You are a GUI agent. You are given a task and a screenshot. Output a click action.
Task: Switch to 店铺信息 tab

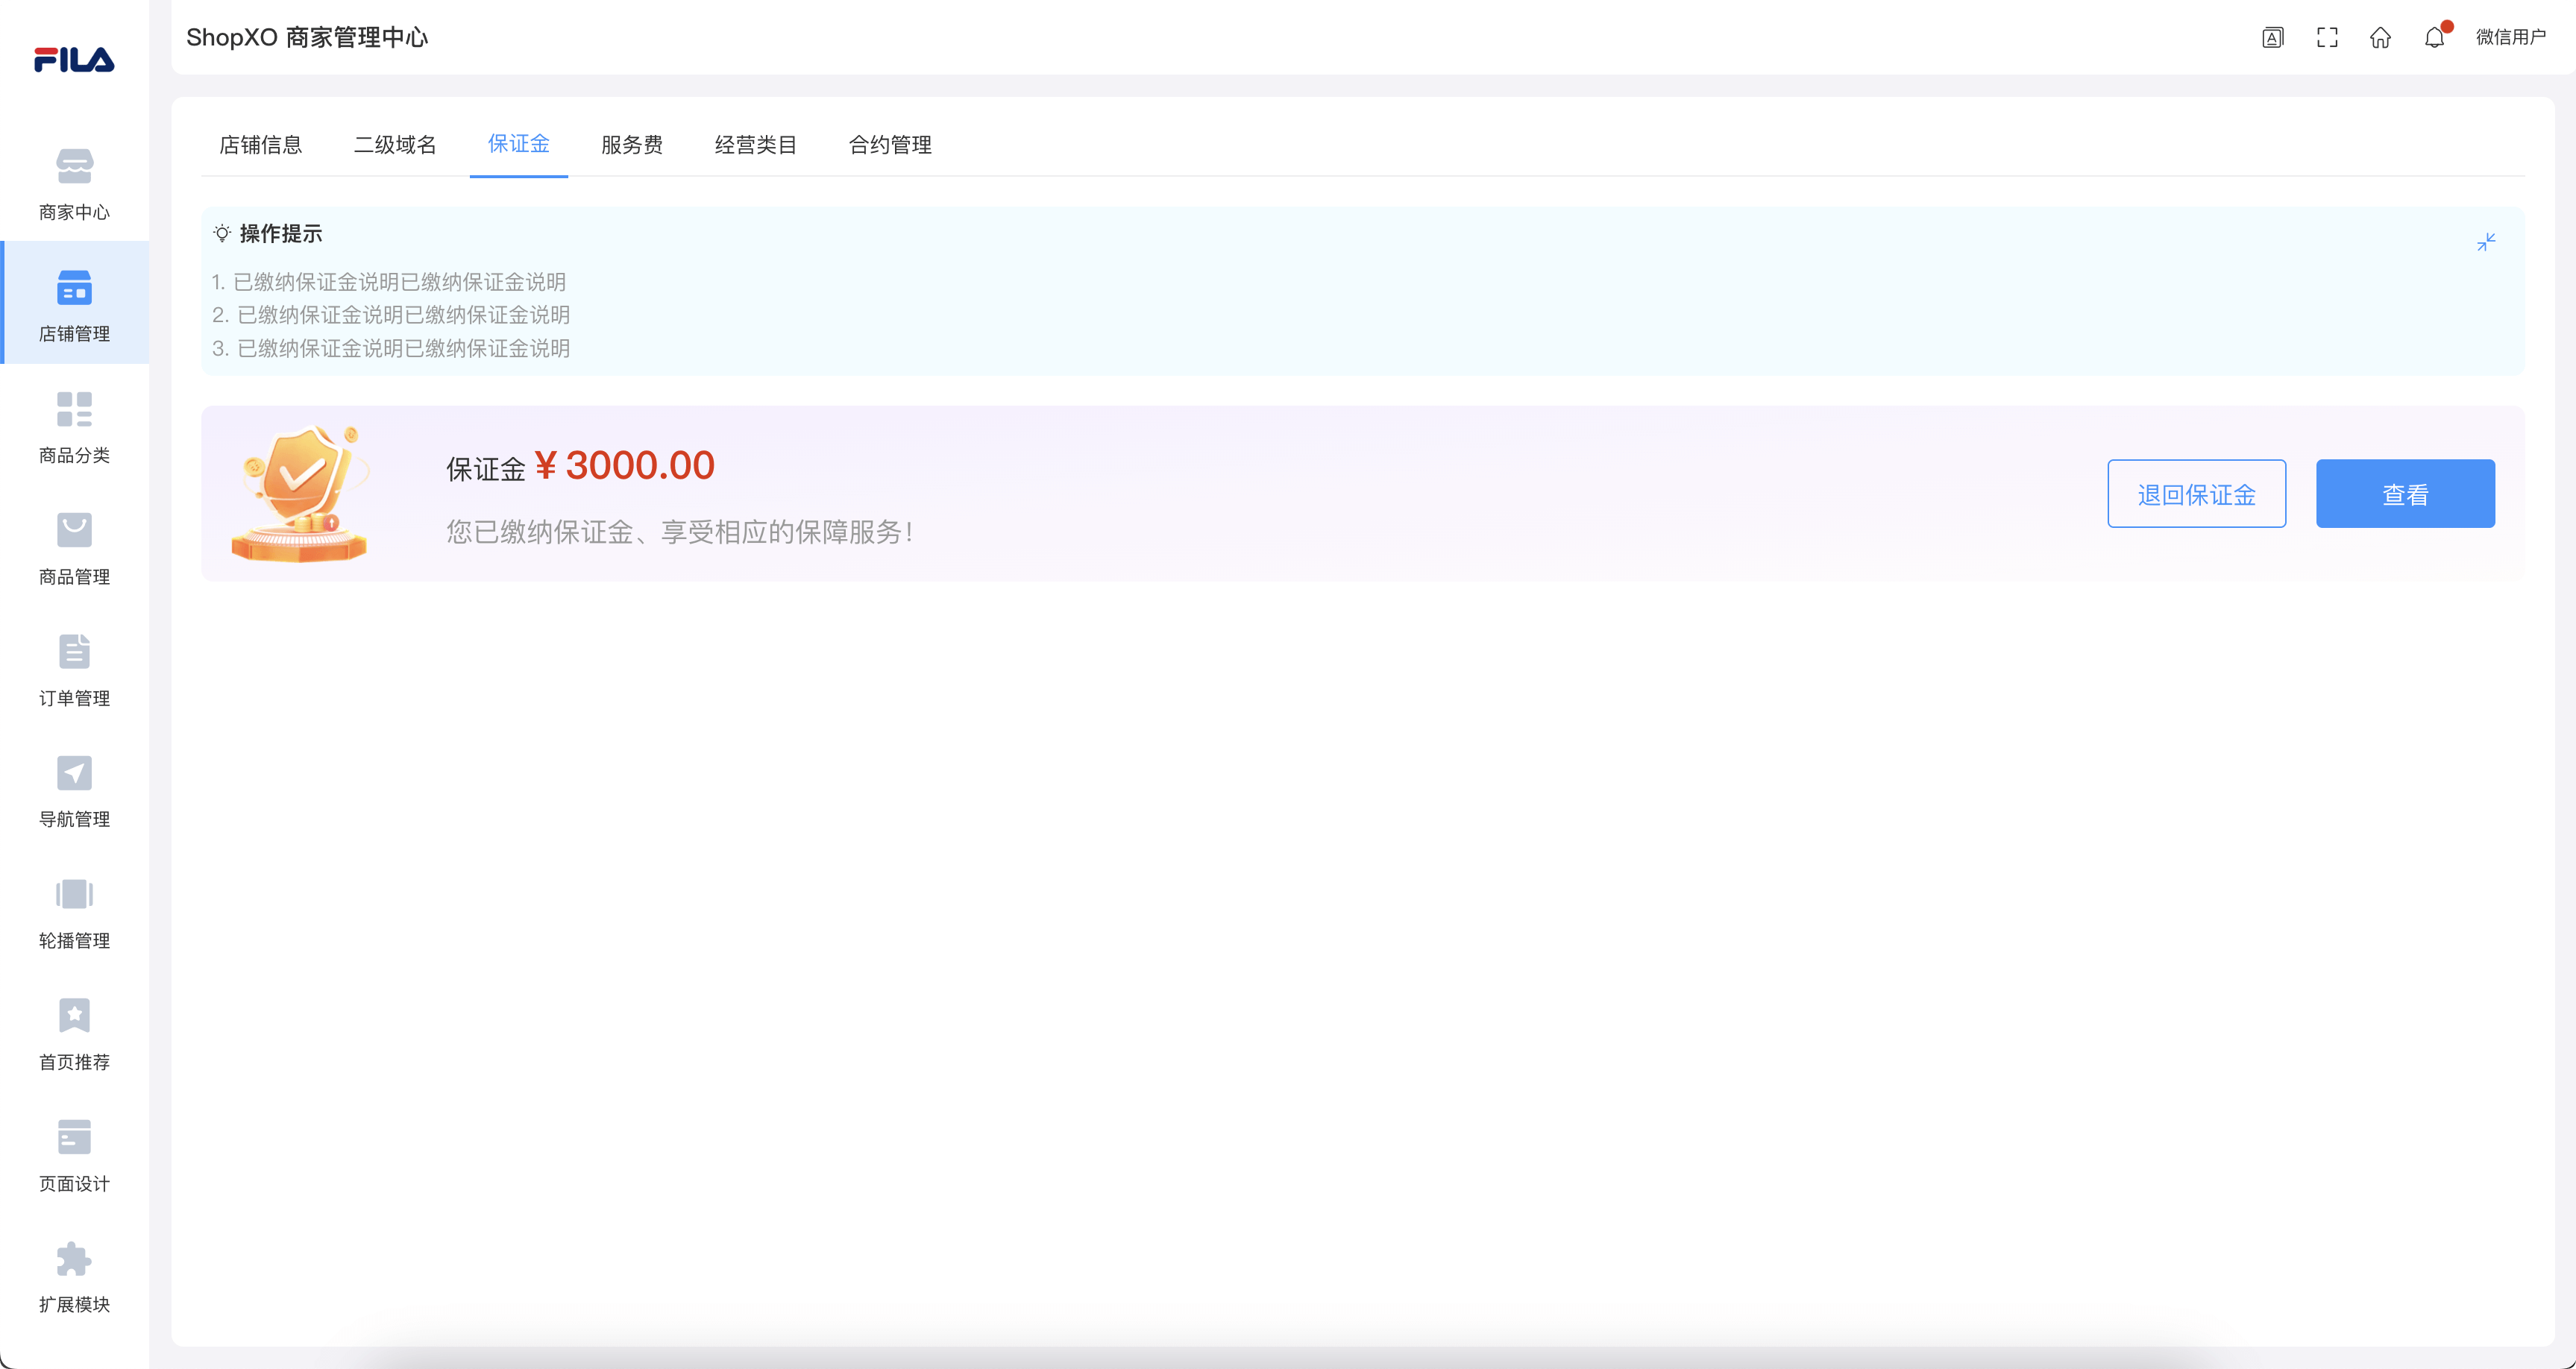click(x=260, y=145)
